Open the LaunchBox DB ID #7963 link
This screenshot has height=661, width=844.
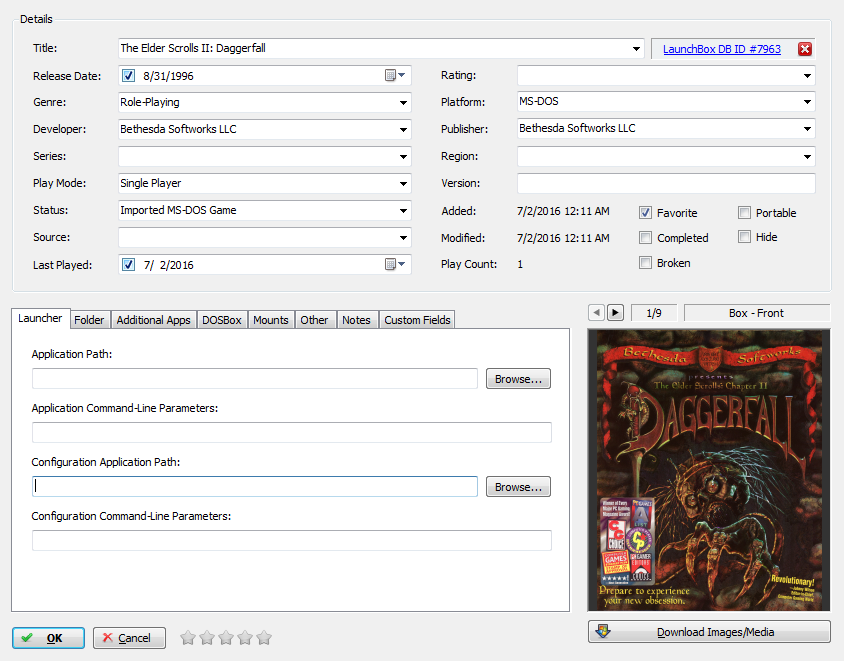[722, 49]
